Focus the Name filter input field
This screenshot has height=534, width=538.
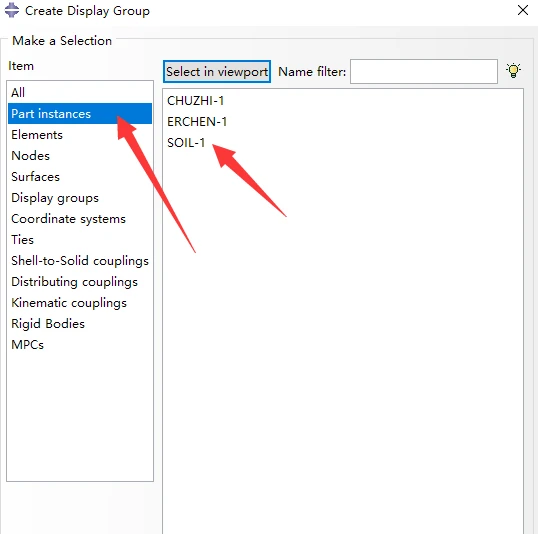424,71
